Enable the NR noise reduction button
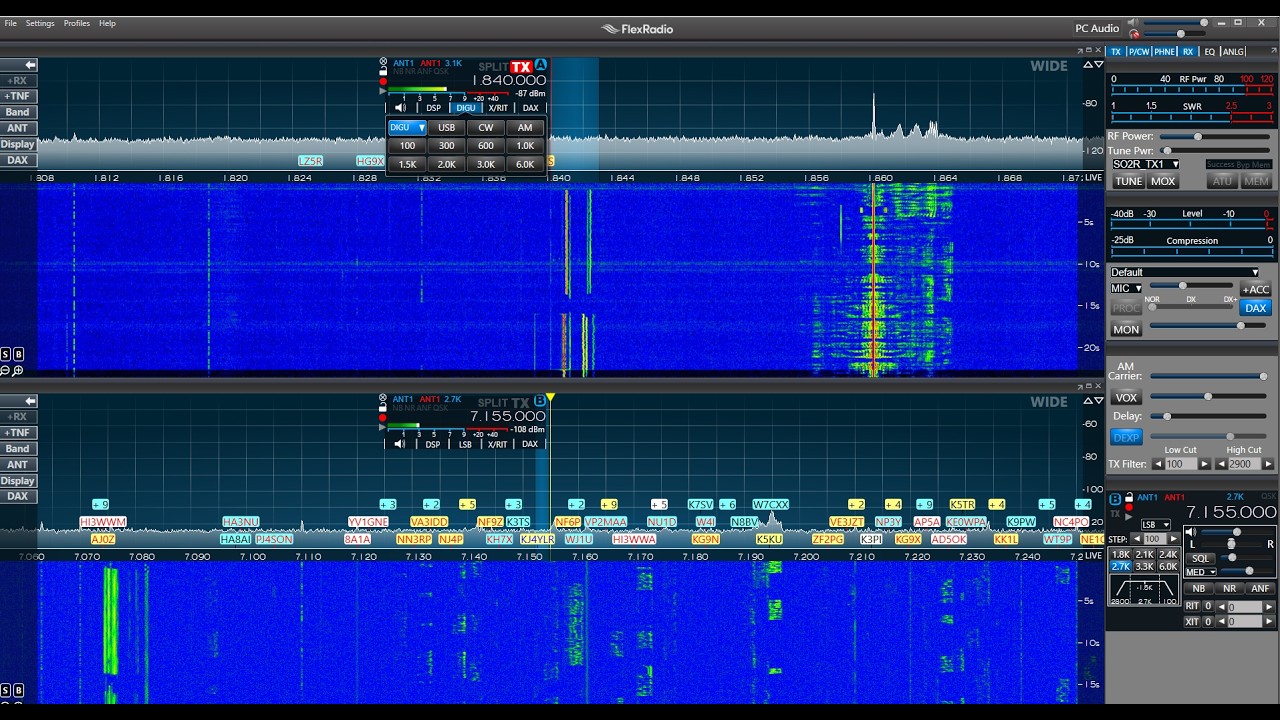Image resolution: width=1280 pixels, height=720 pixels. 1229,589
